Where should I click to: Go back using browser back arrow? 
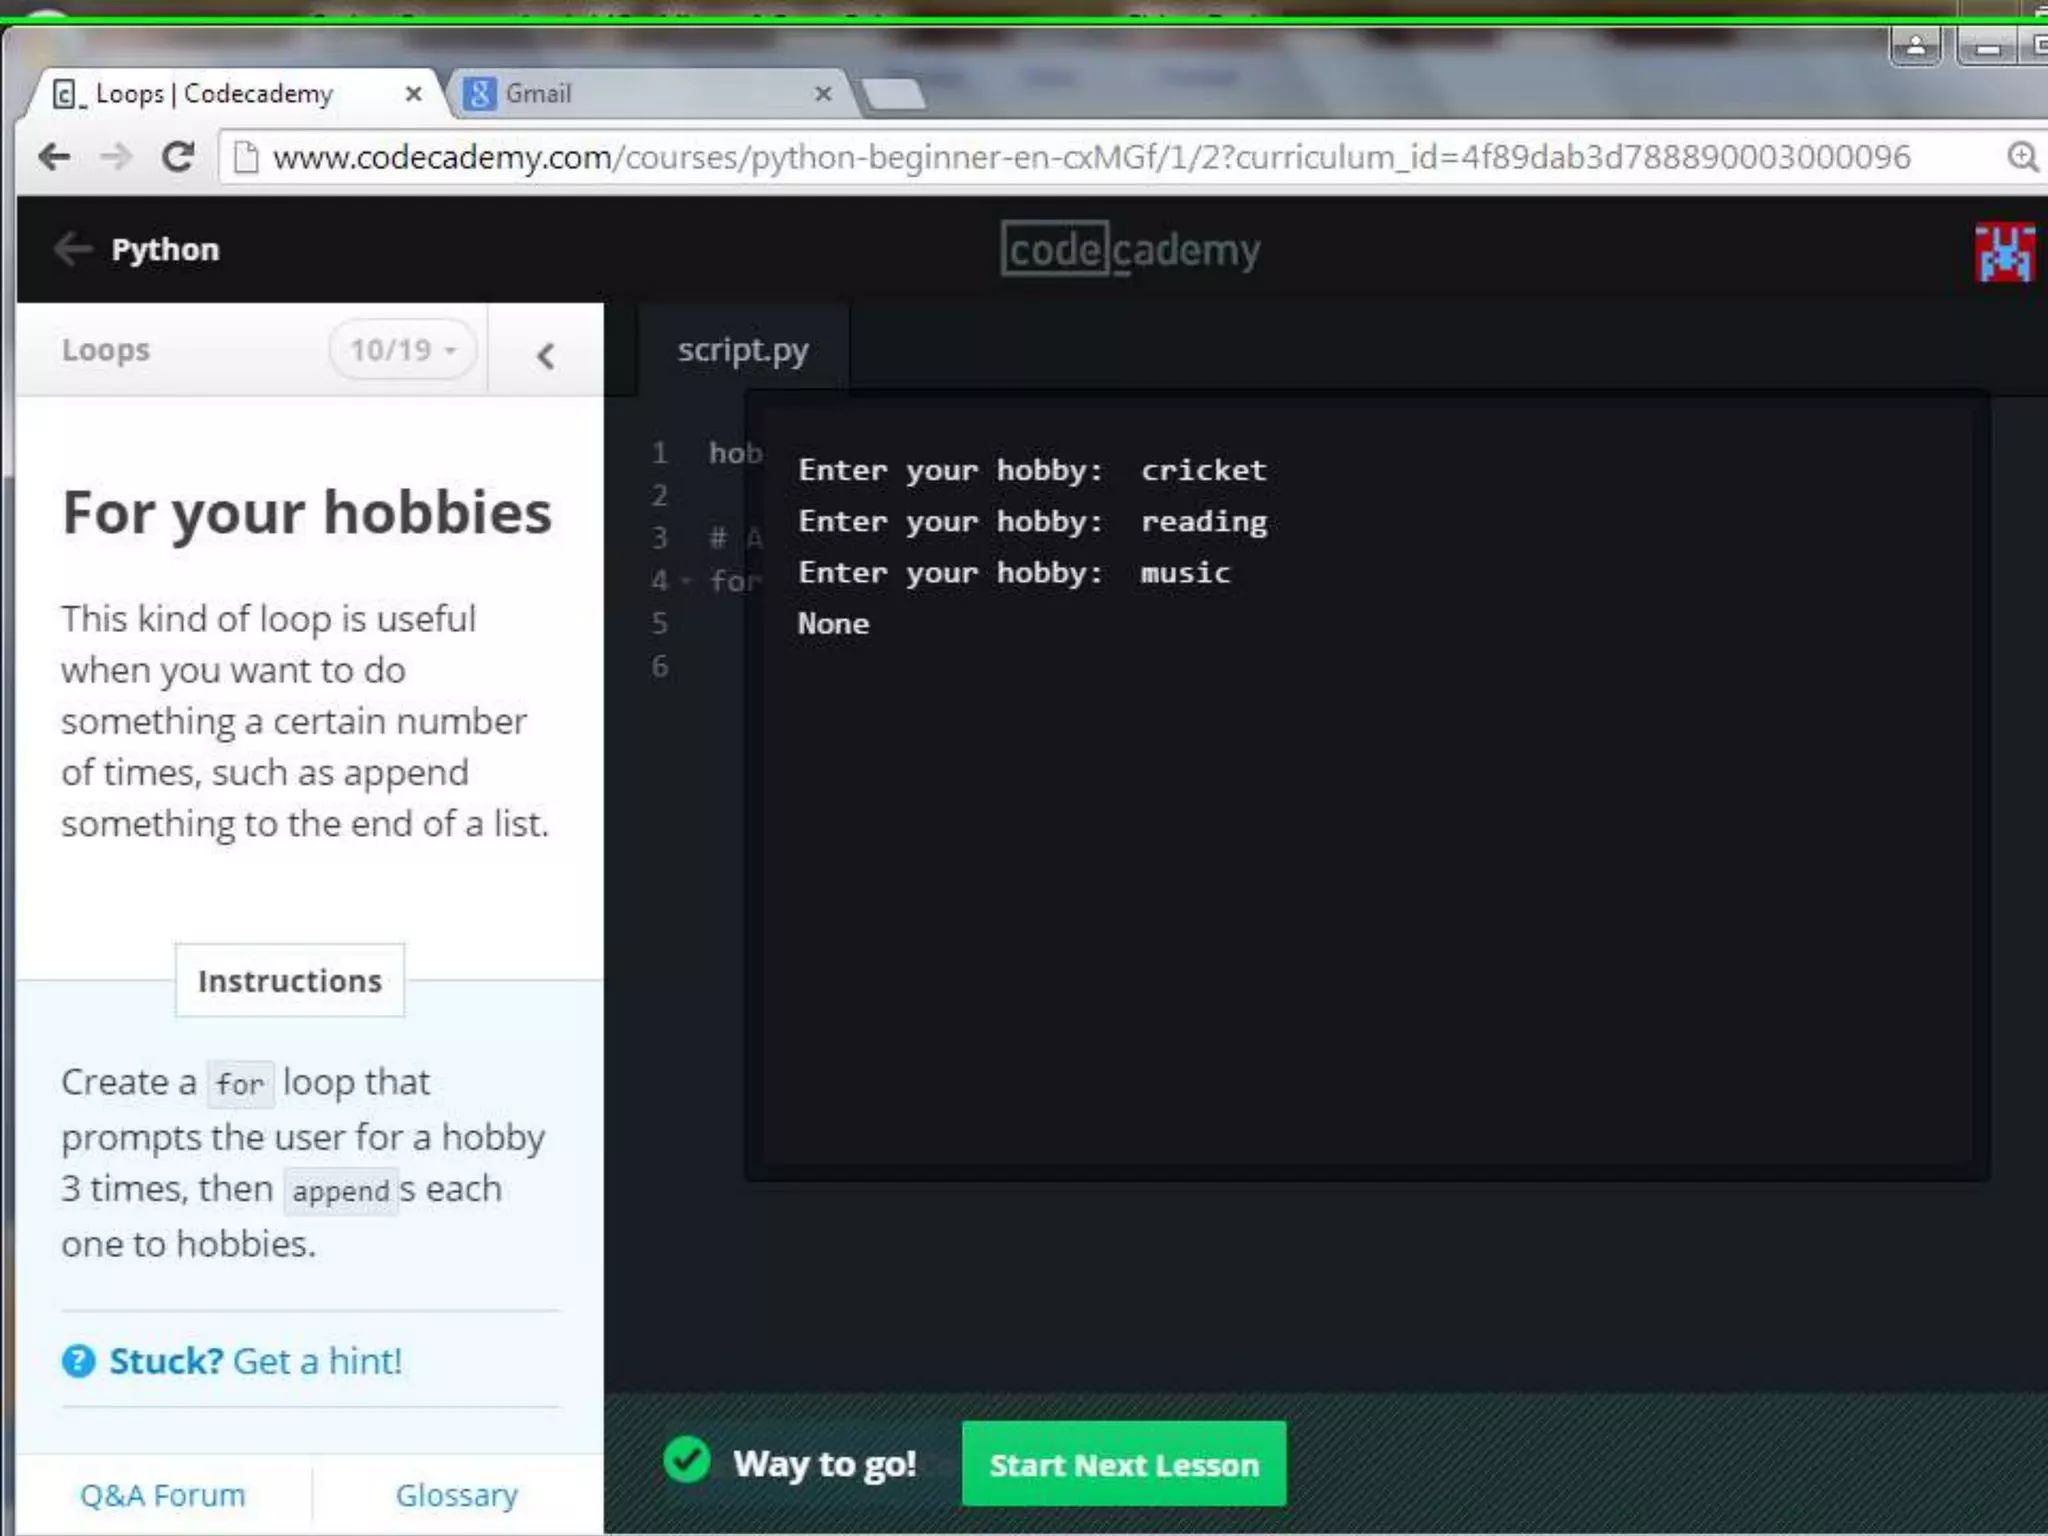tap(54, 157)
